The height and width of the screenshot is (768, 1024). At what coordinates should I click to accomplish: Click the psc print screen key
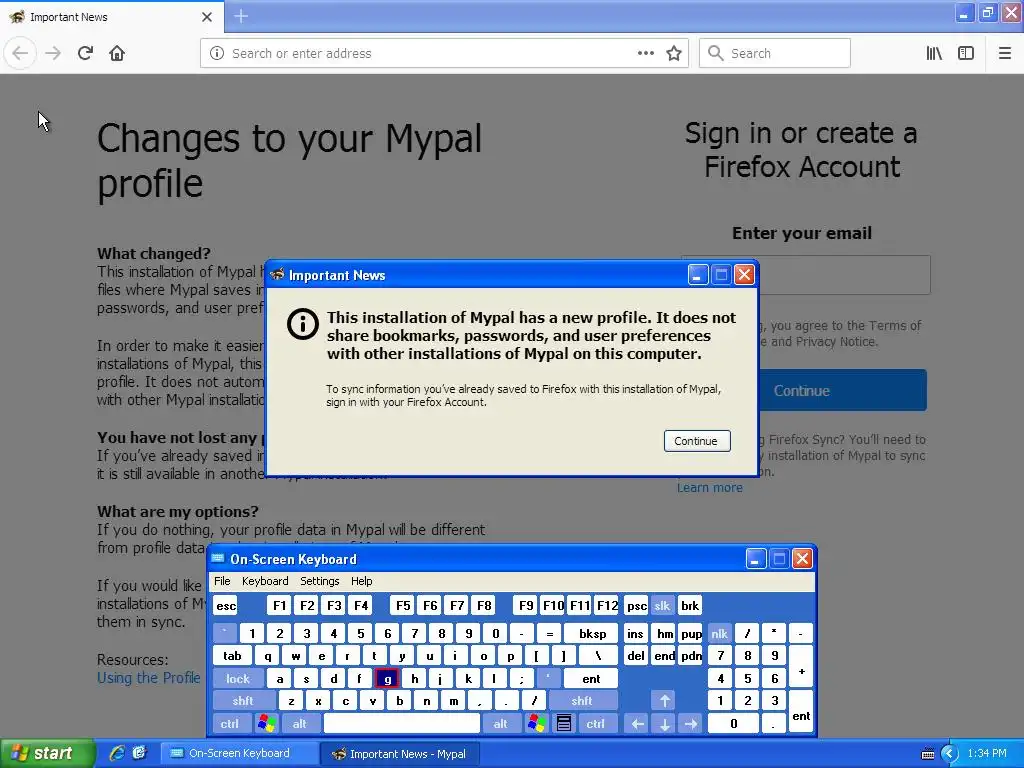[637, 605]
